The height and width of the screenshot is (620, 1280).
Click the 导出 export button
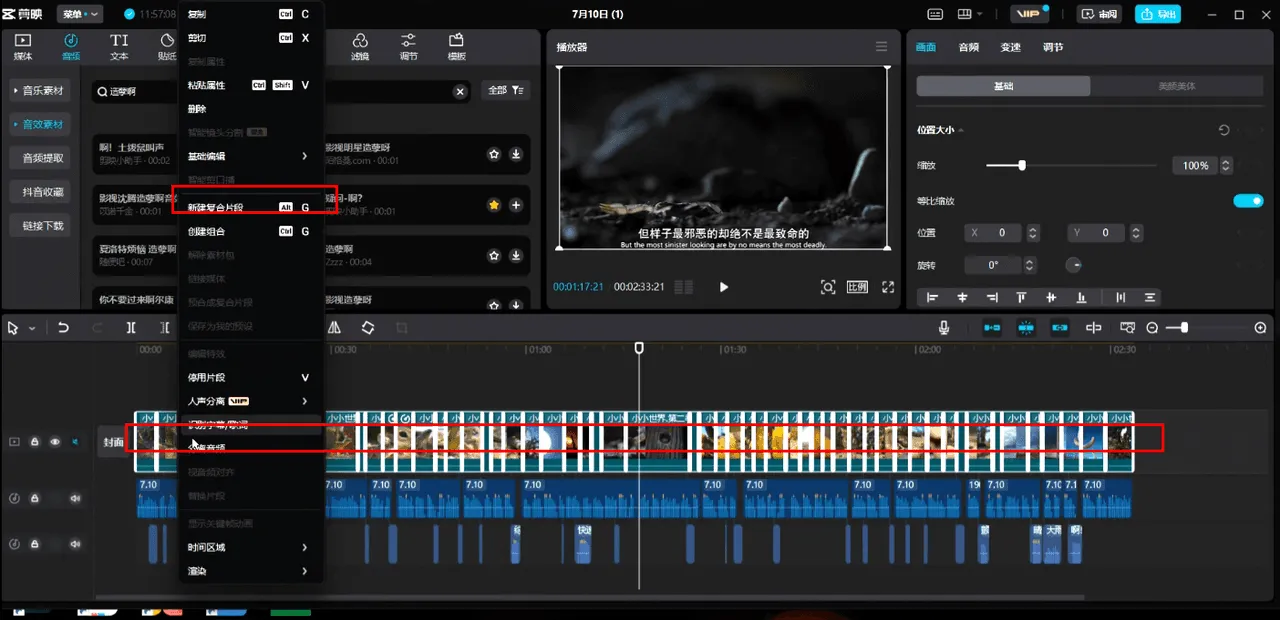(1159, 14)
